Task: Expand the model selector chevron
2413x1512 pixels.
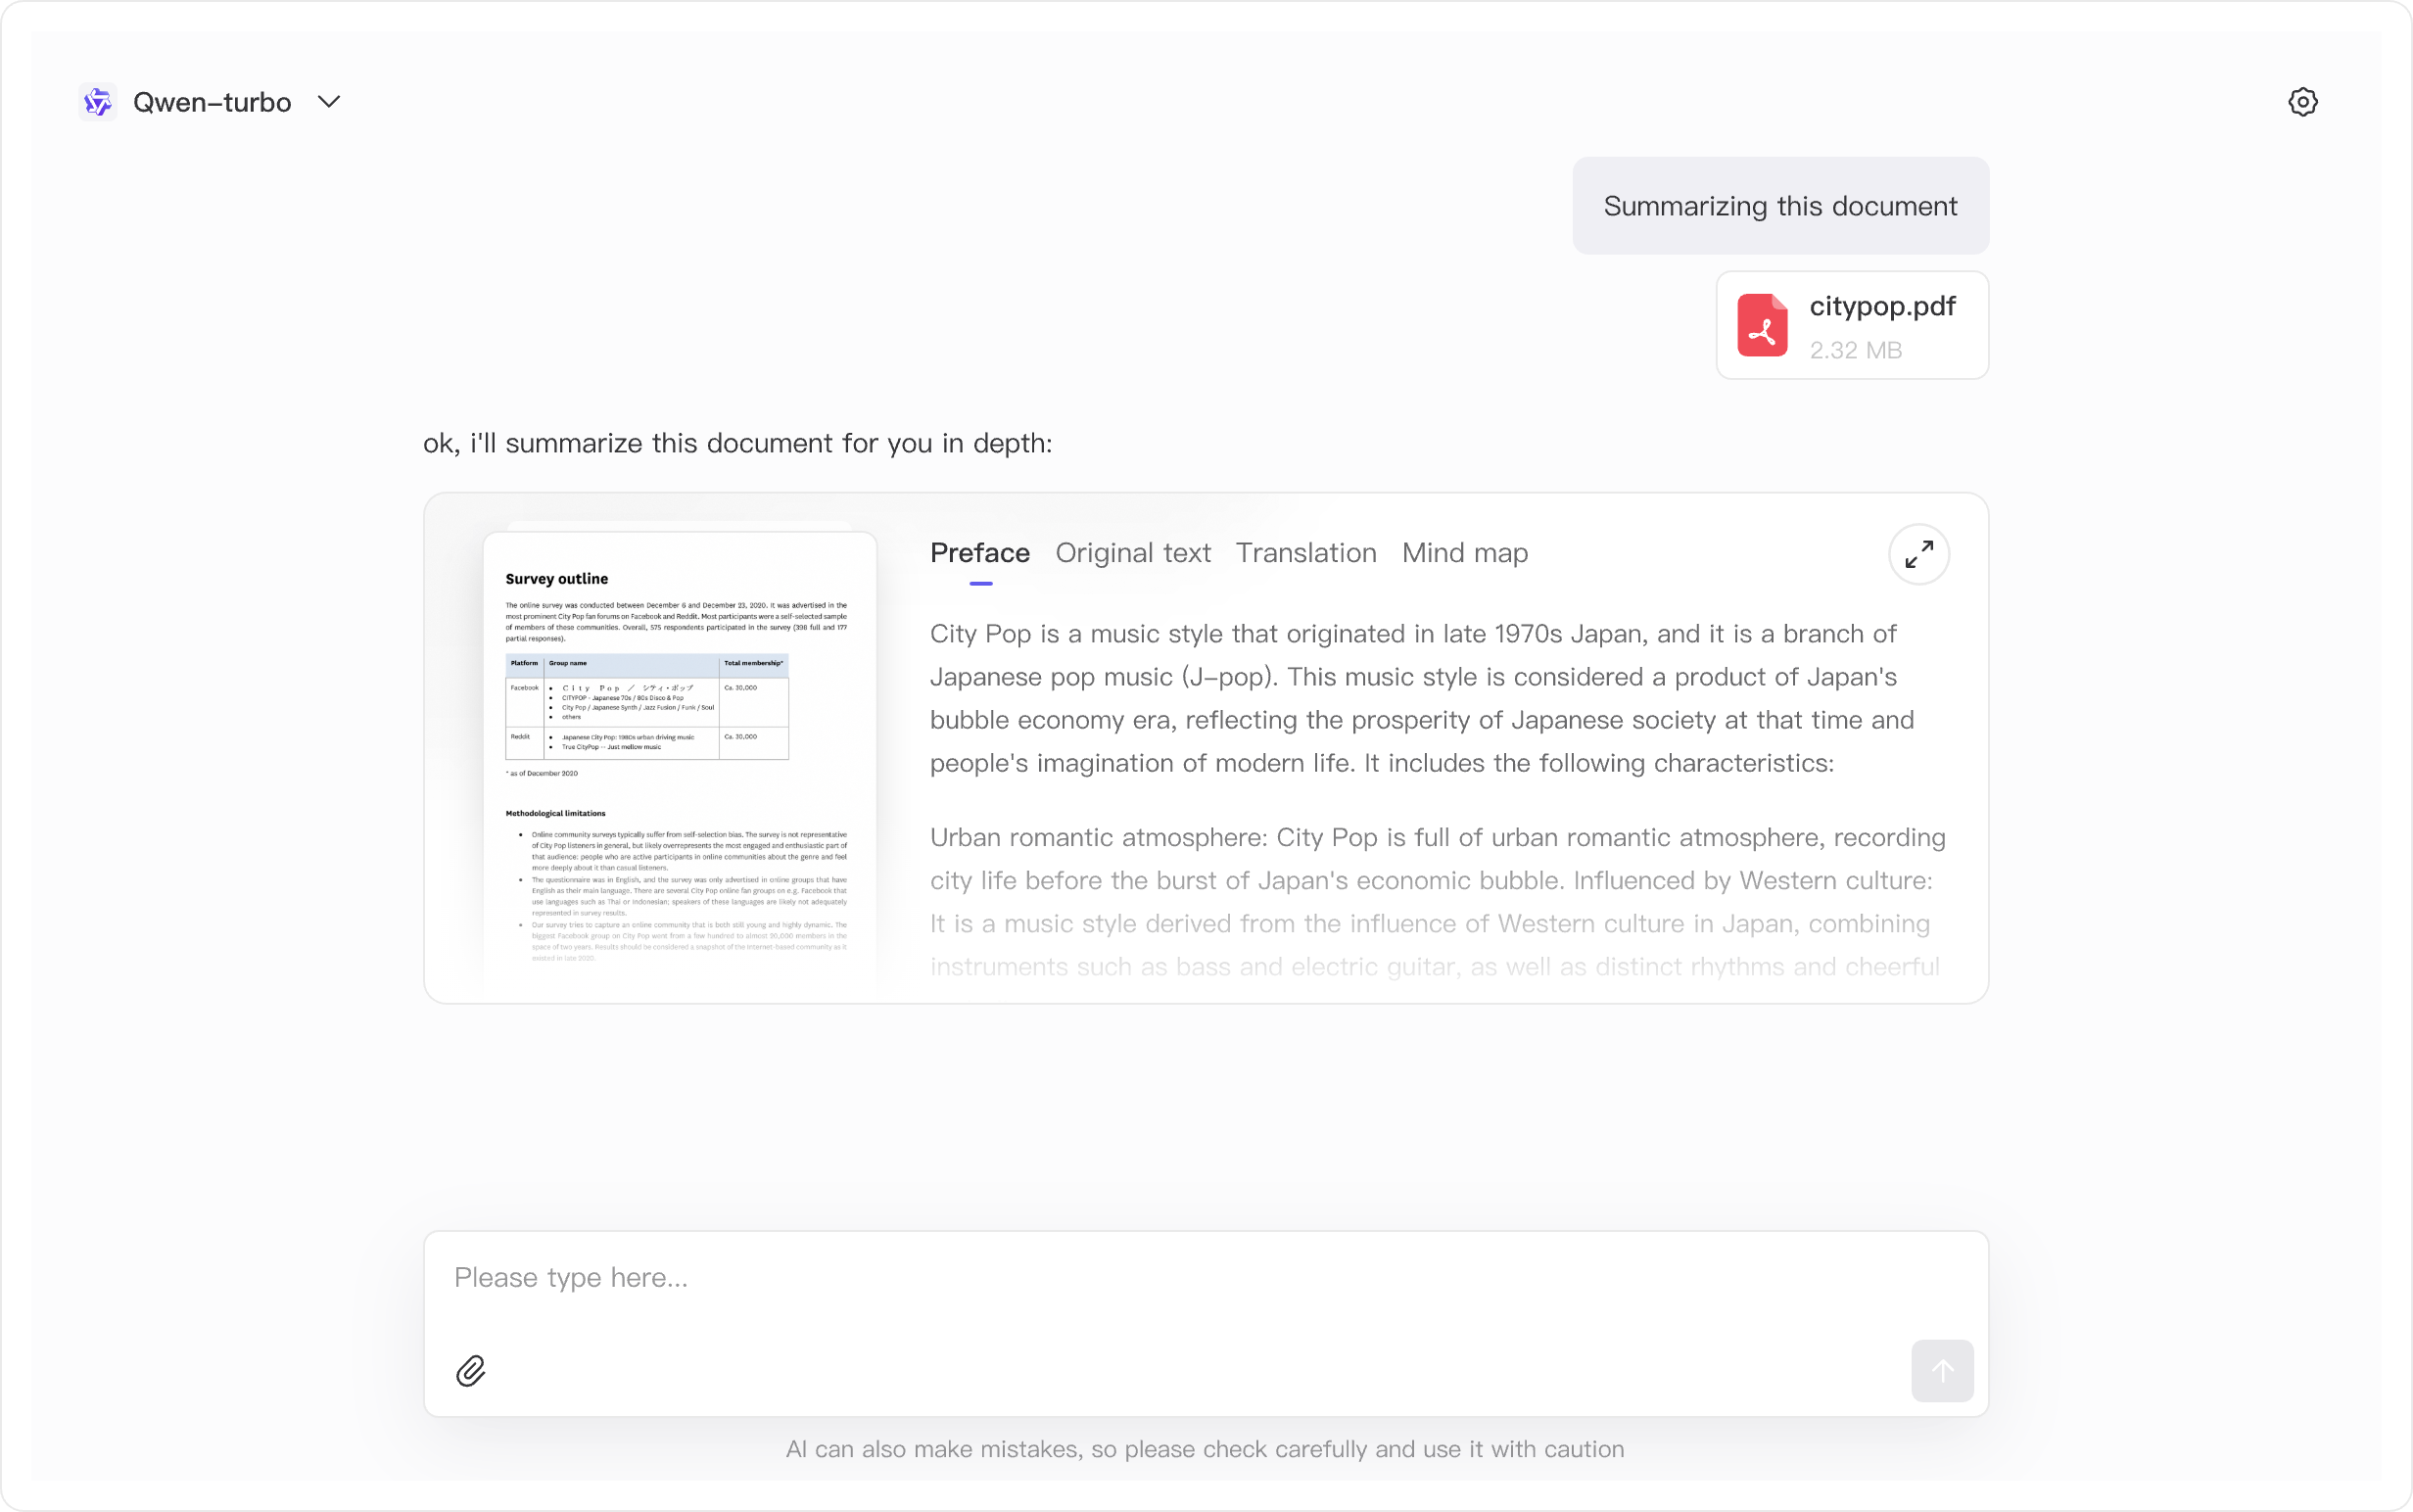Action: tap(329, 102)
